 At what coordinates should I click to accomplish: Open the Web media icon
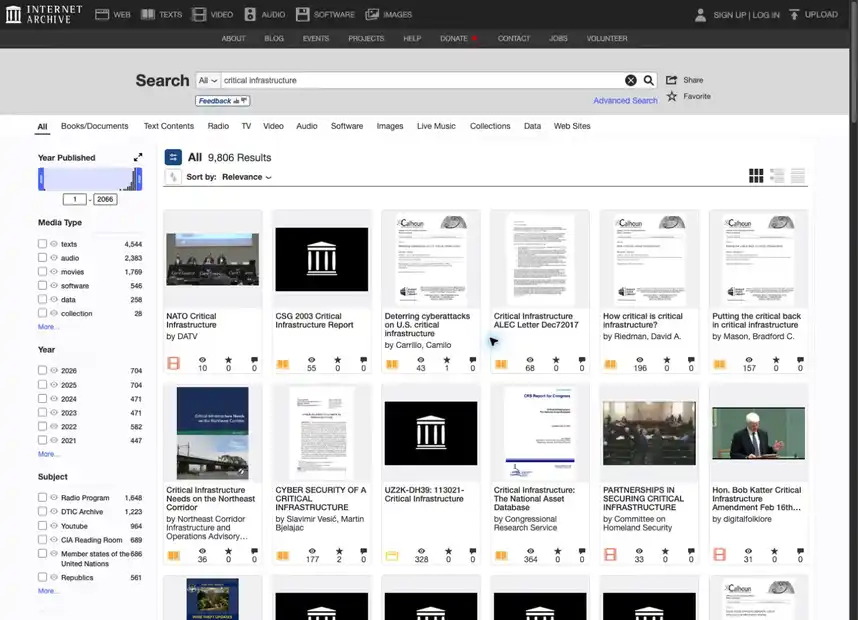point(102,14)
